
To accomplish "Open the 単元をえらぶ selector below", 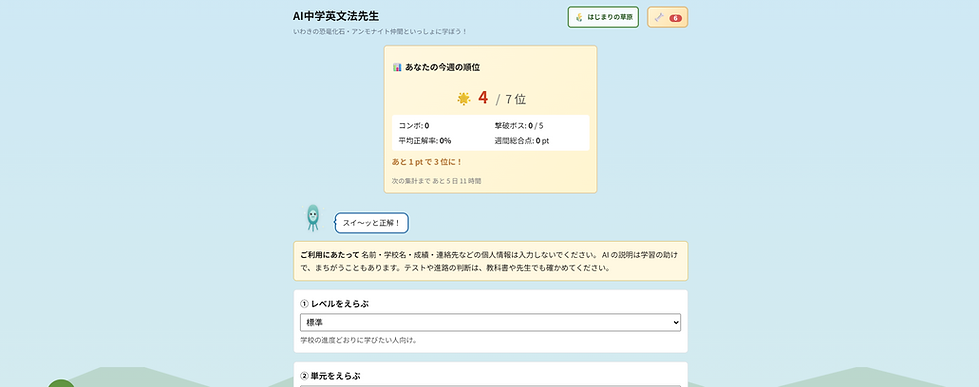I will coord(490,385).
